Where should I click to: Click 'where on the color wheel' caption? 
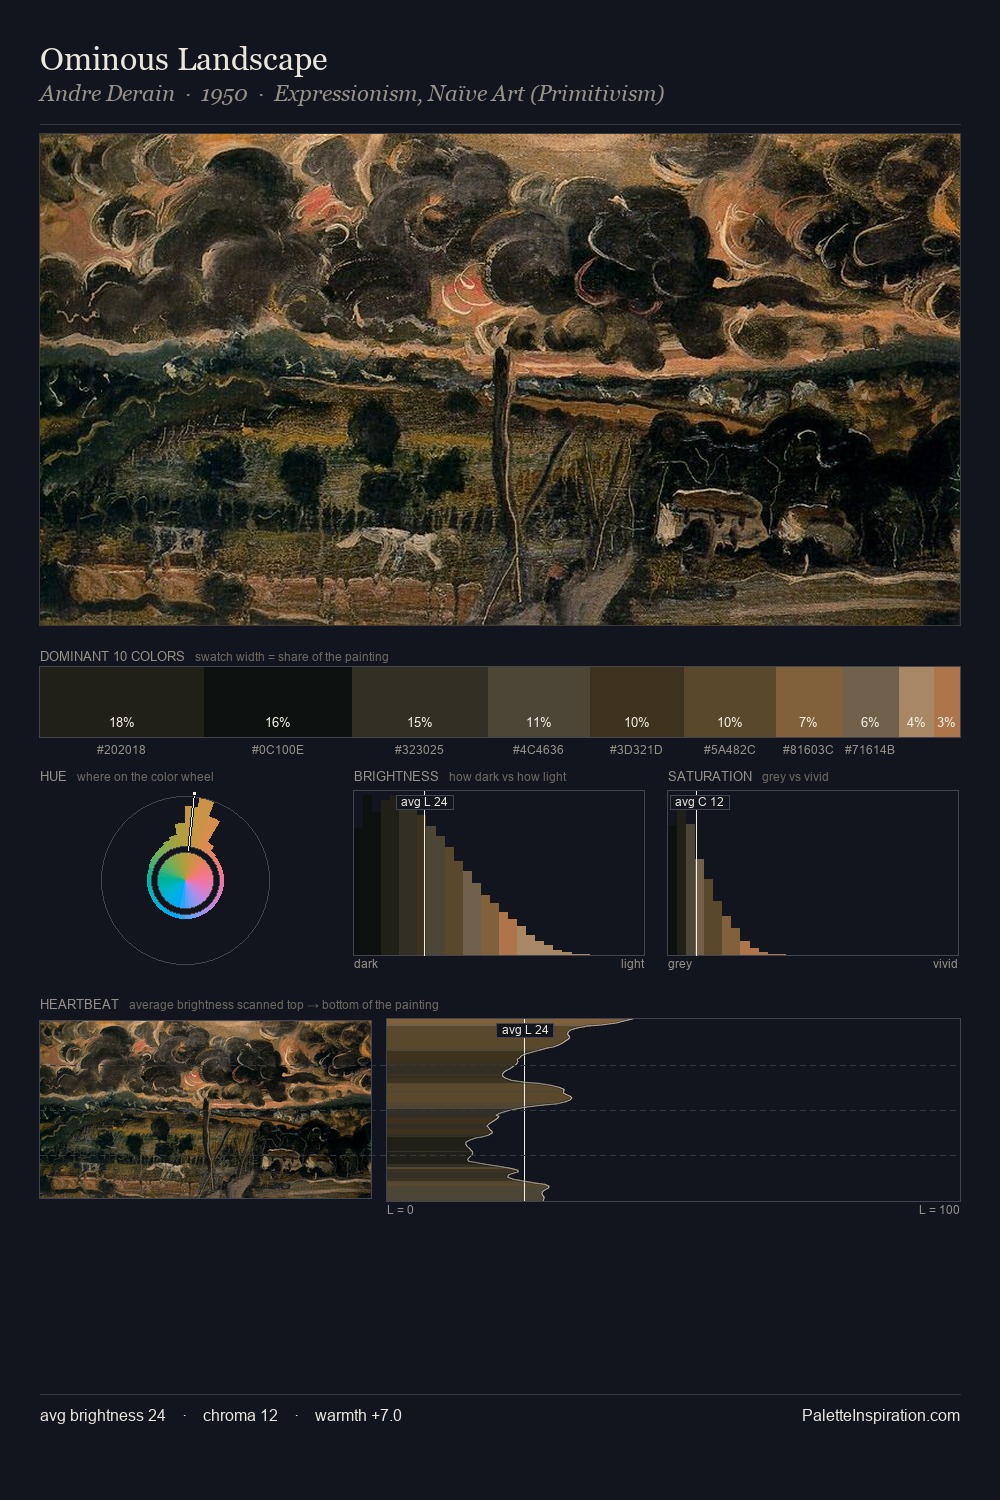click(x=145, y=777)
